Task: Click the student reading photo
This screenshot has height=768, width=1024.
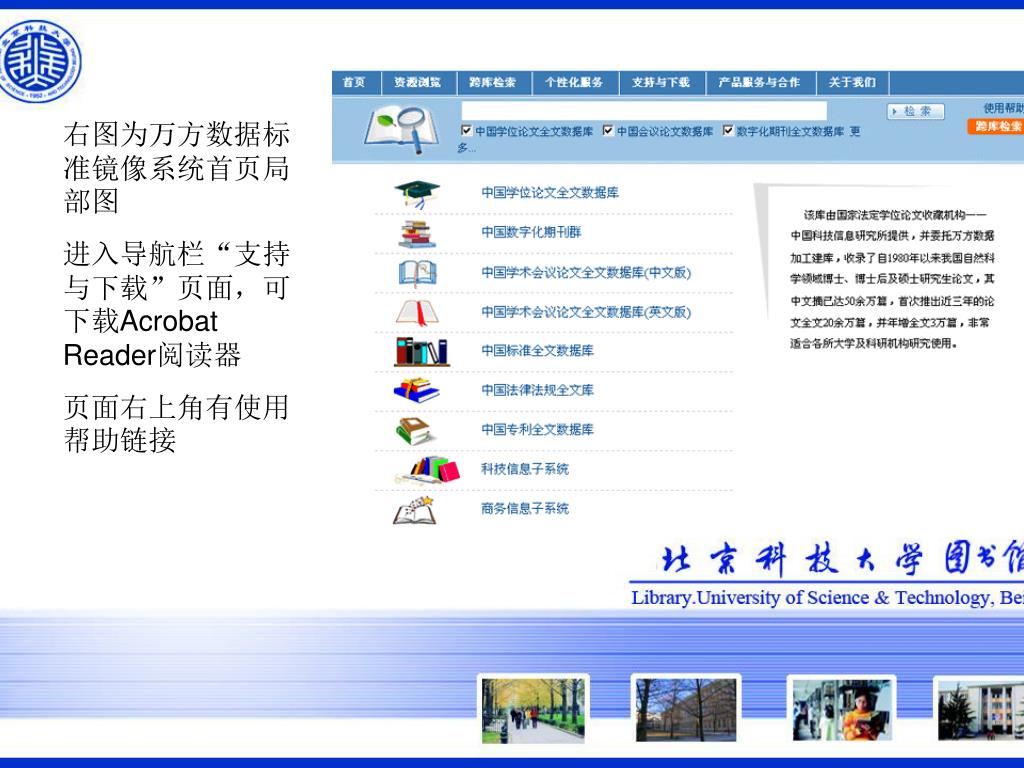Action: click(841, 709)
